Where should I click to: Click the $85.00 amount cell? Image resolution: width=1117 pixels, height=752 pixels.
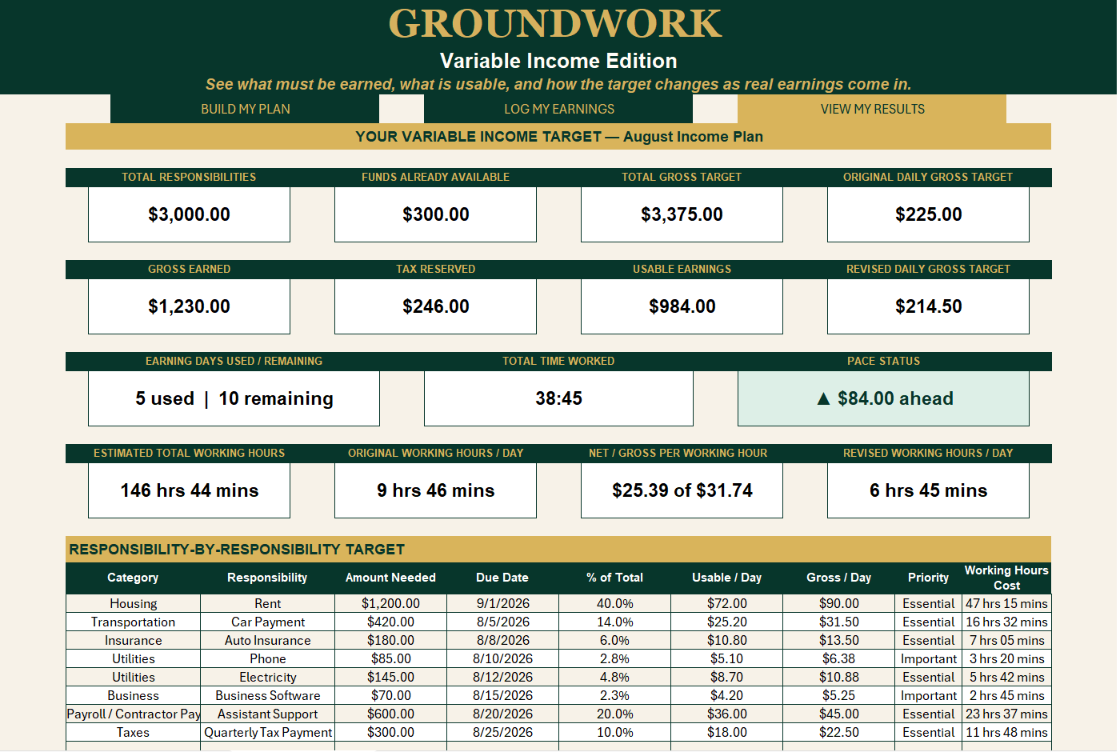click(390, 659)
